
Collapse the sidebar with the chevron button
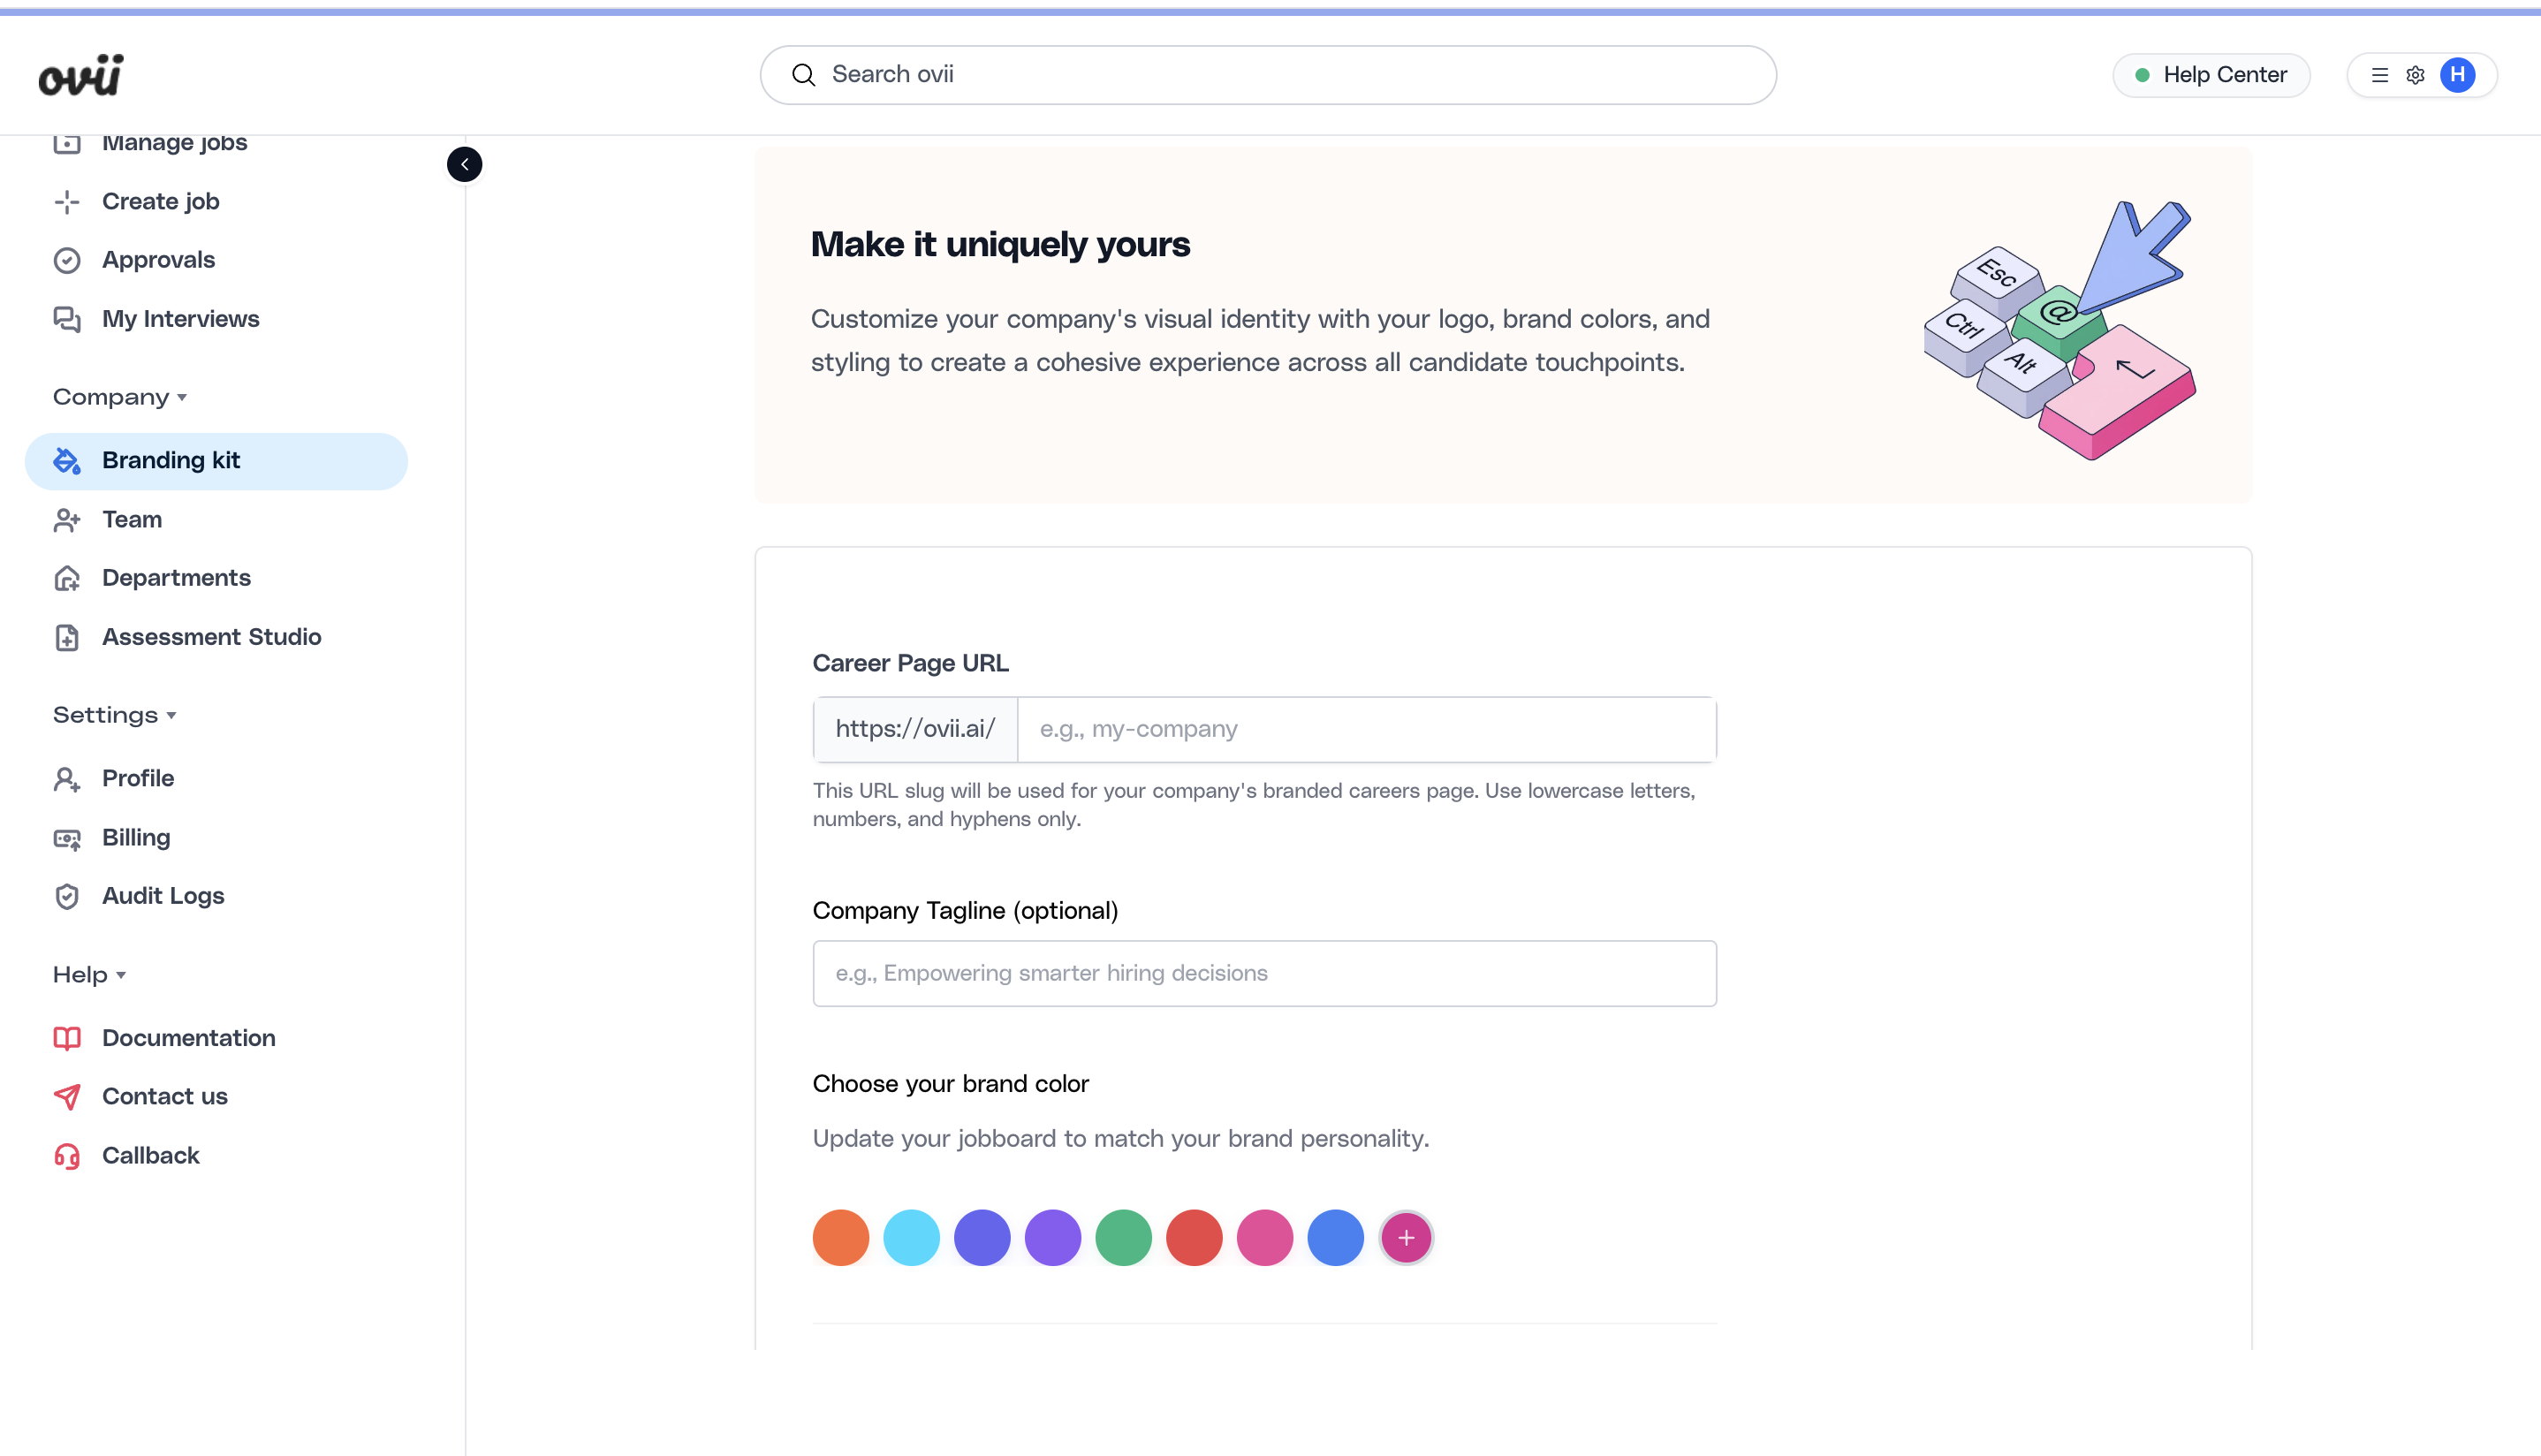464,164
